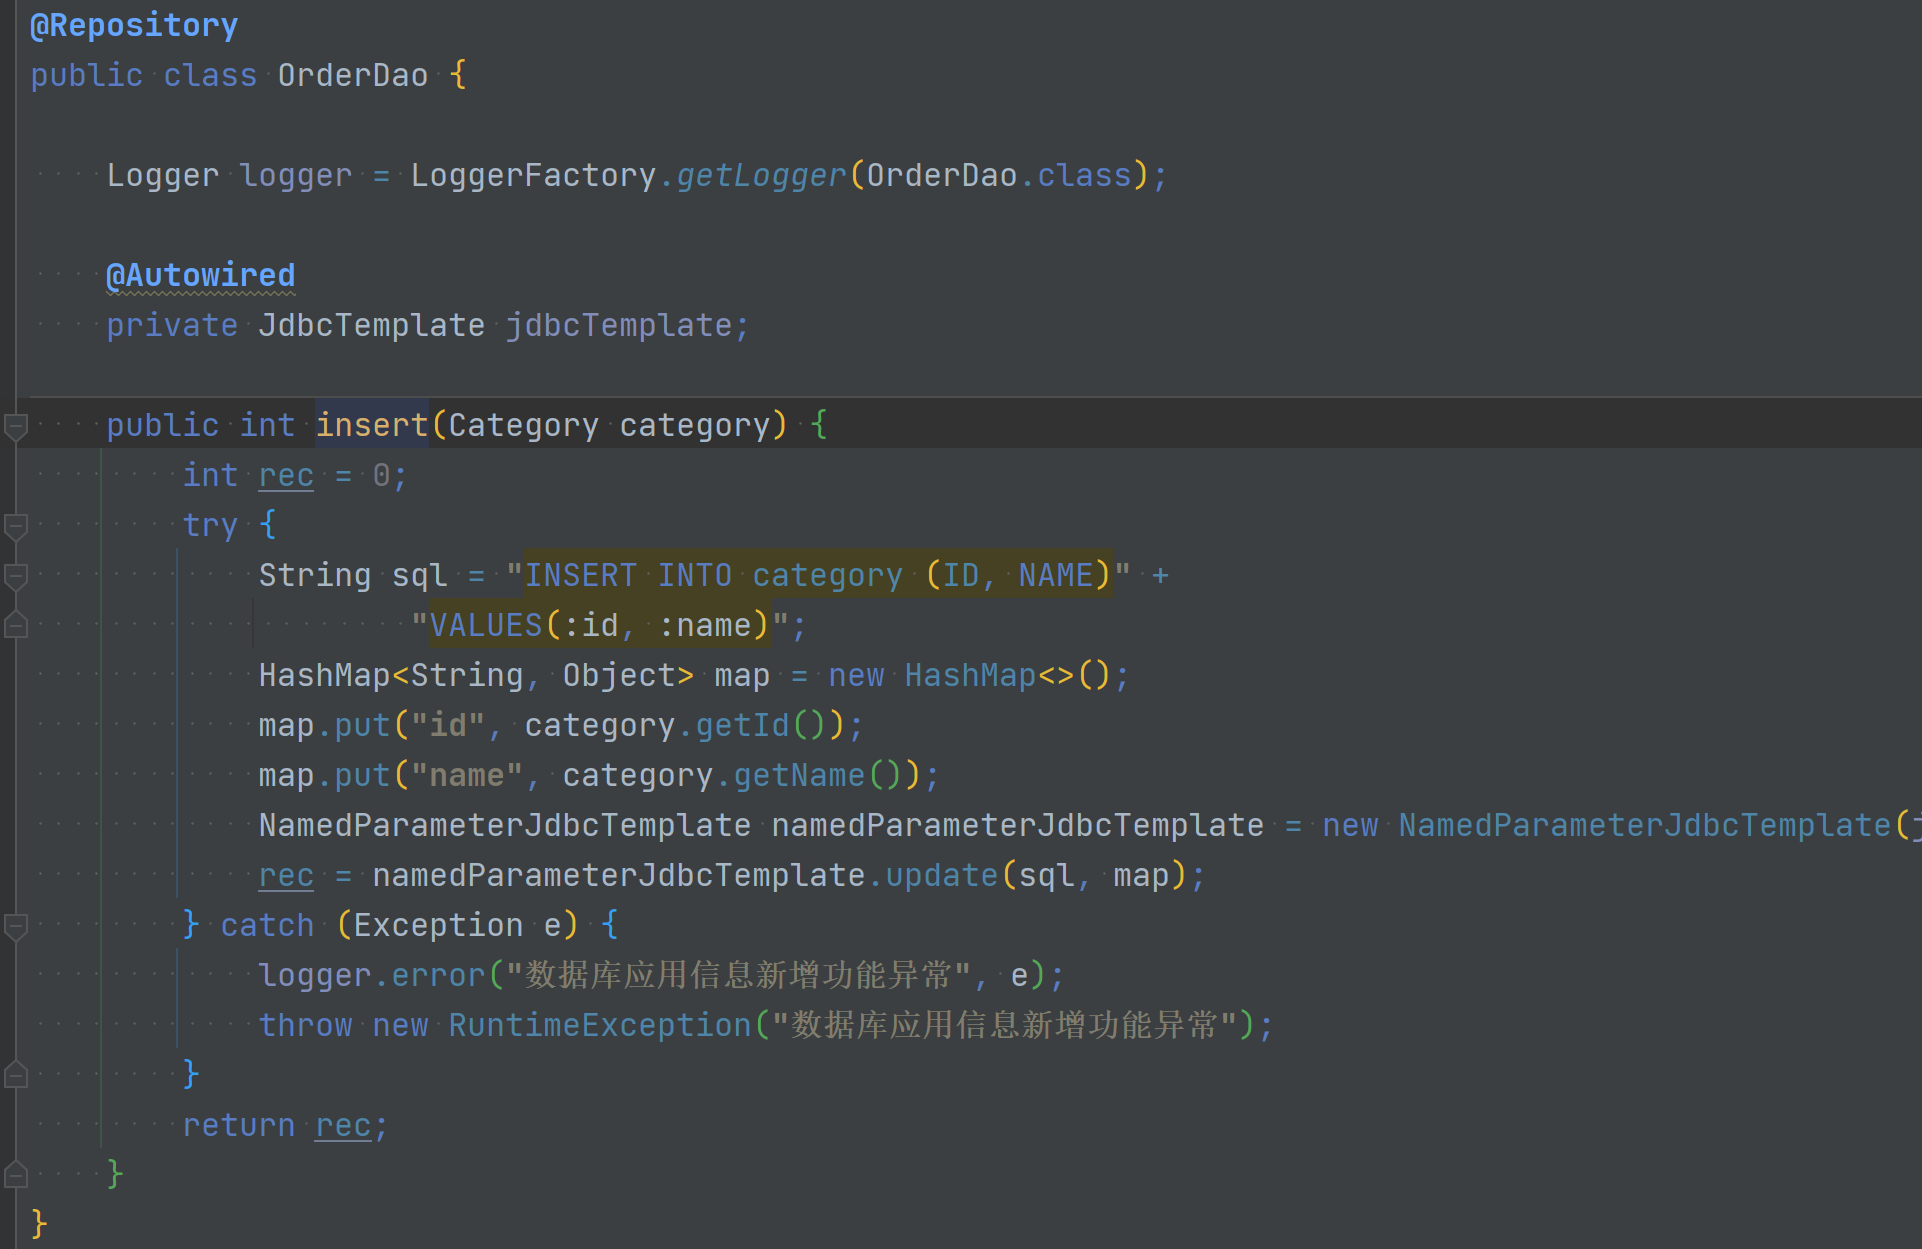Fold the String sql statement marker
Screen dimensions: 1922x1249
point(16,576)
